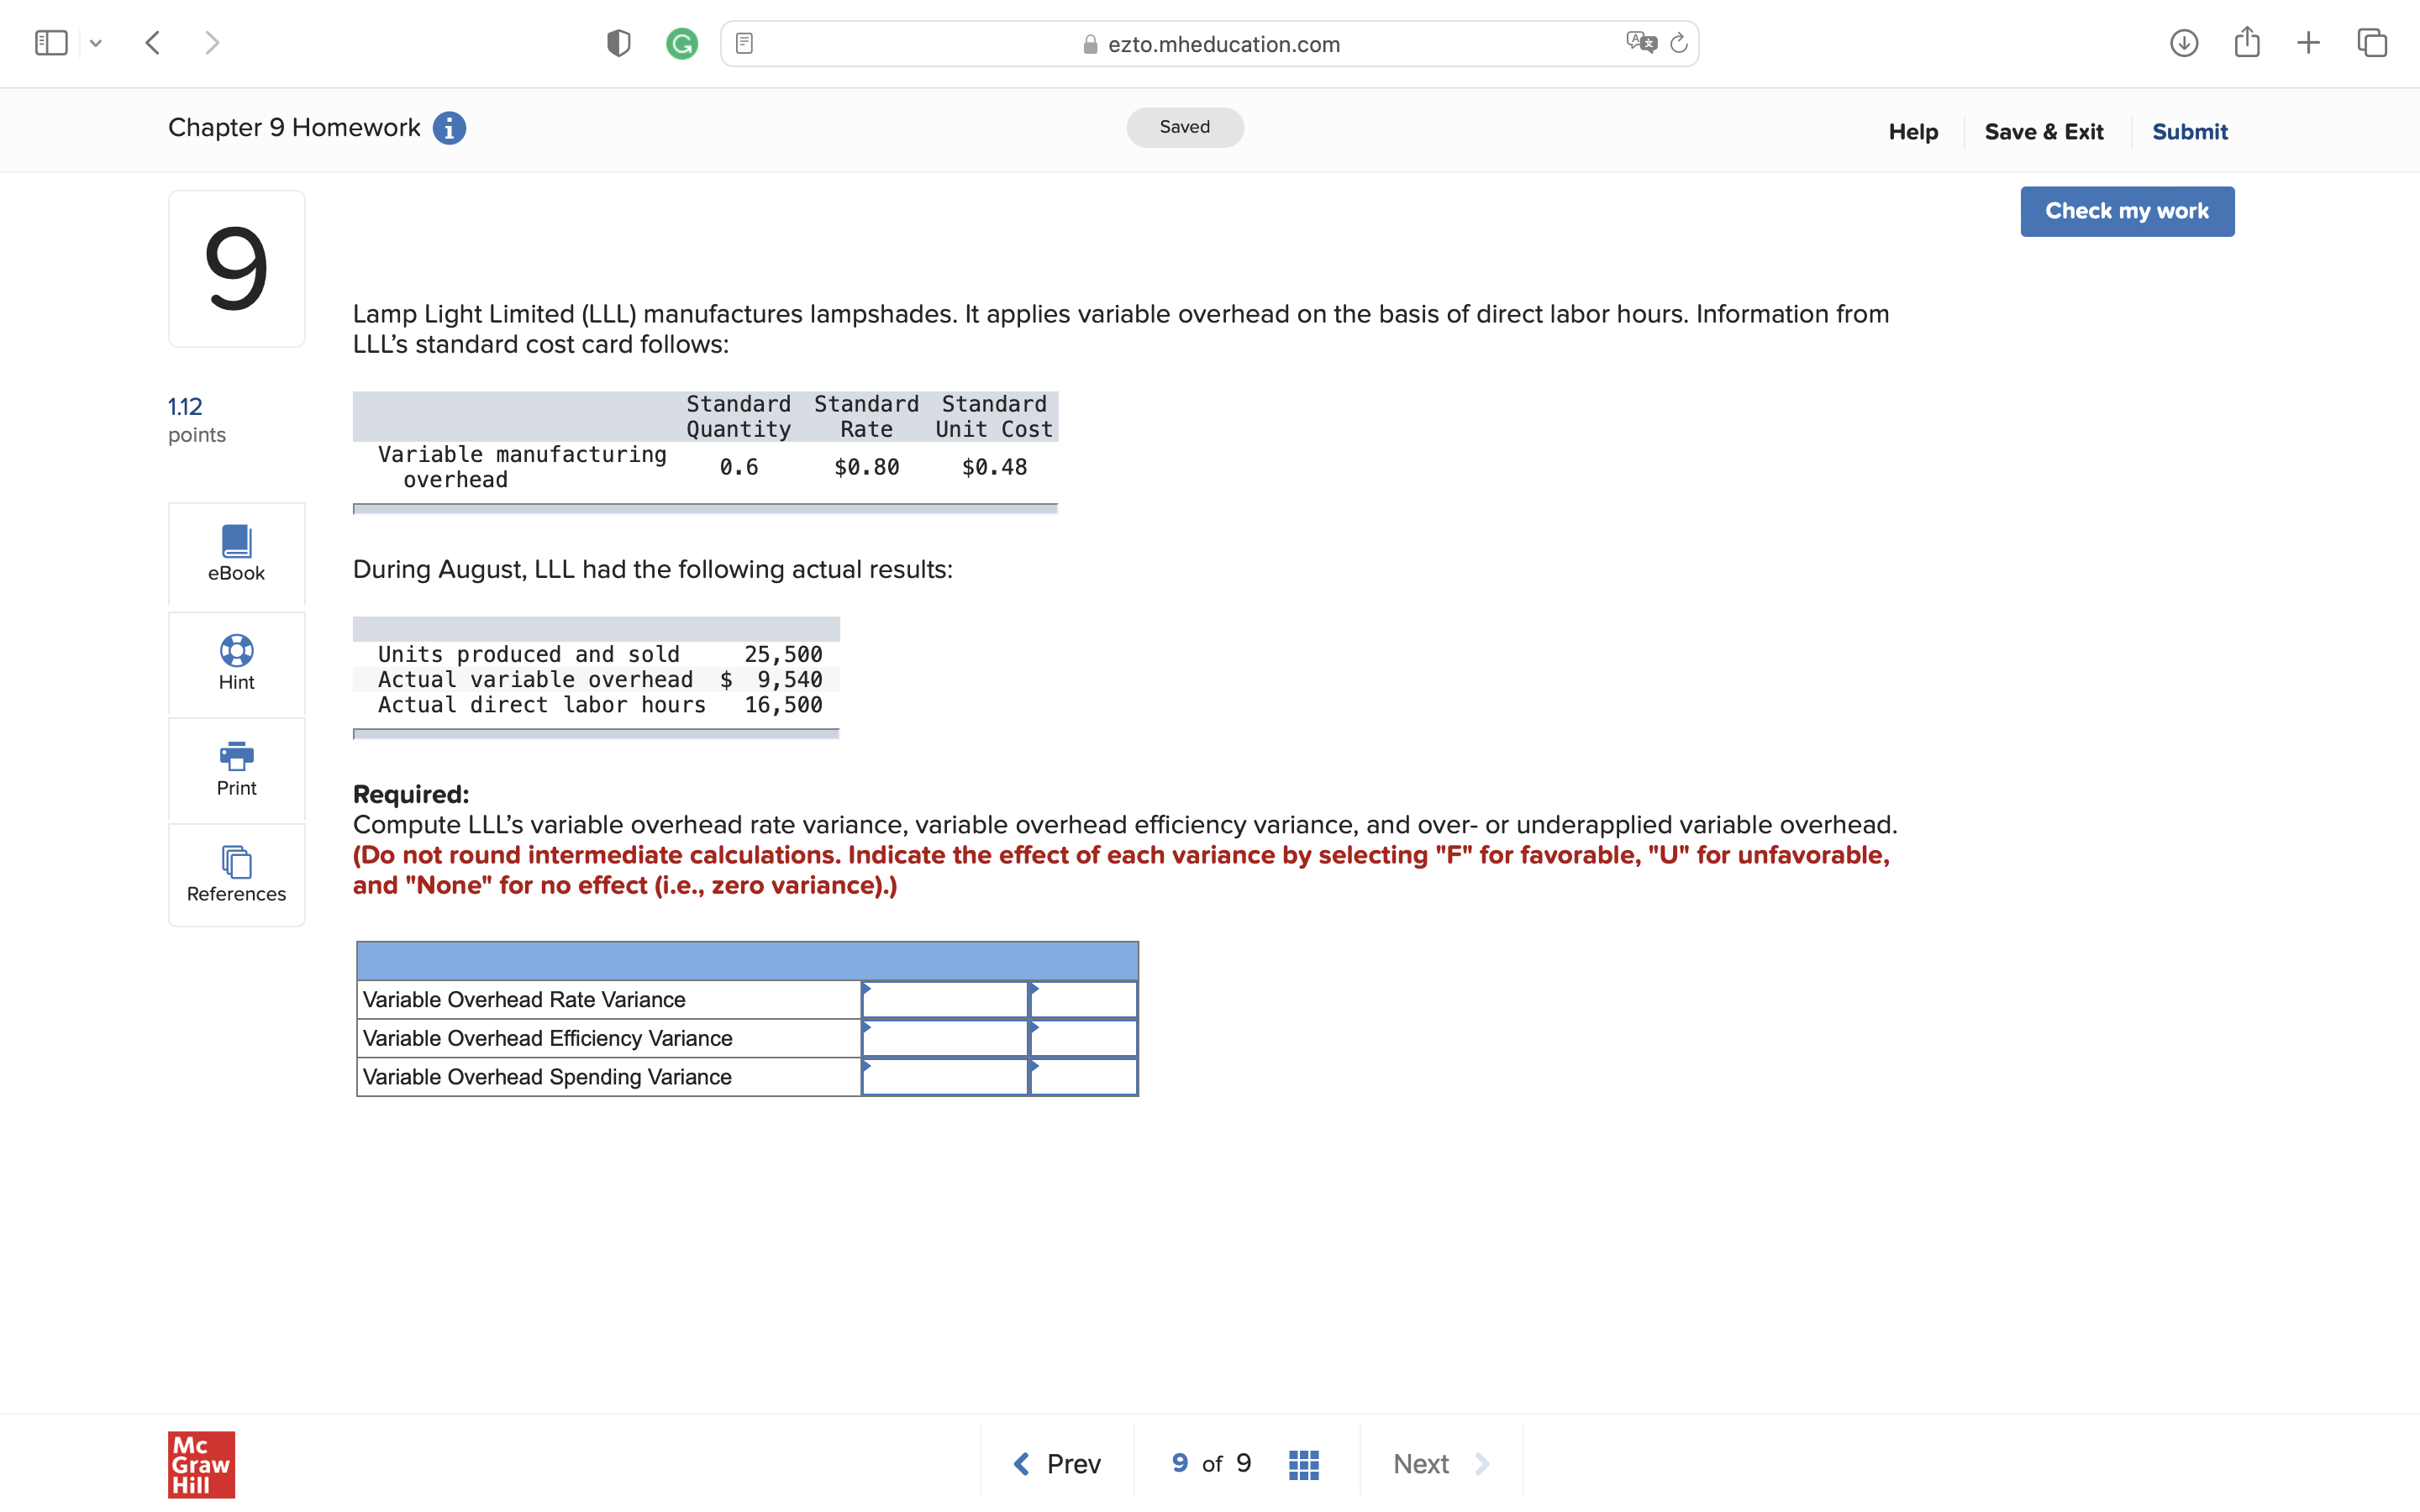Reload the page with refresh icon

pyautogui.click(x=1679, y=43)
